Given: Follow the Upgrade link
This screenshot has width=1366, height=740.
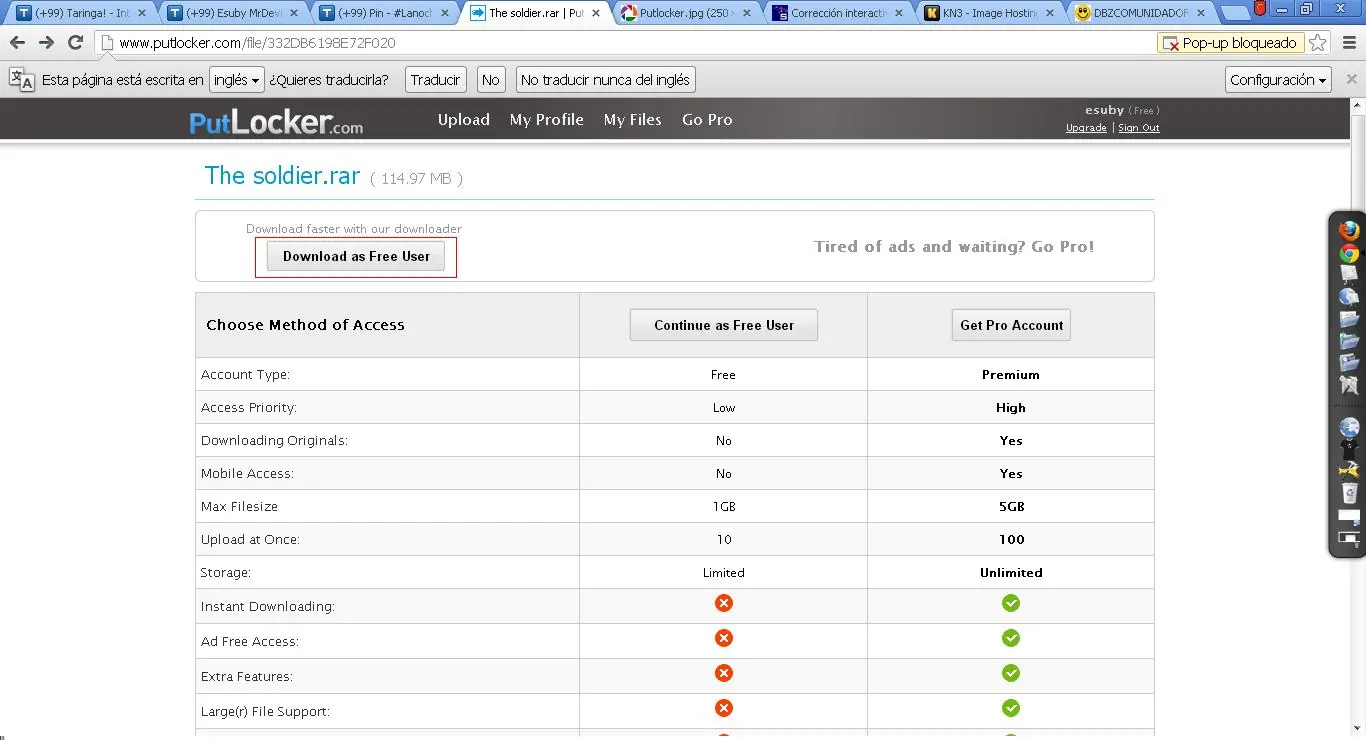Looking at the screenshot, I should click(x=1086, y=128).
